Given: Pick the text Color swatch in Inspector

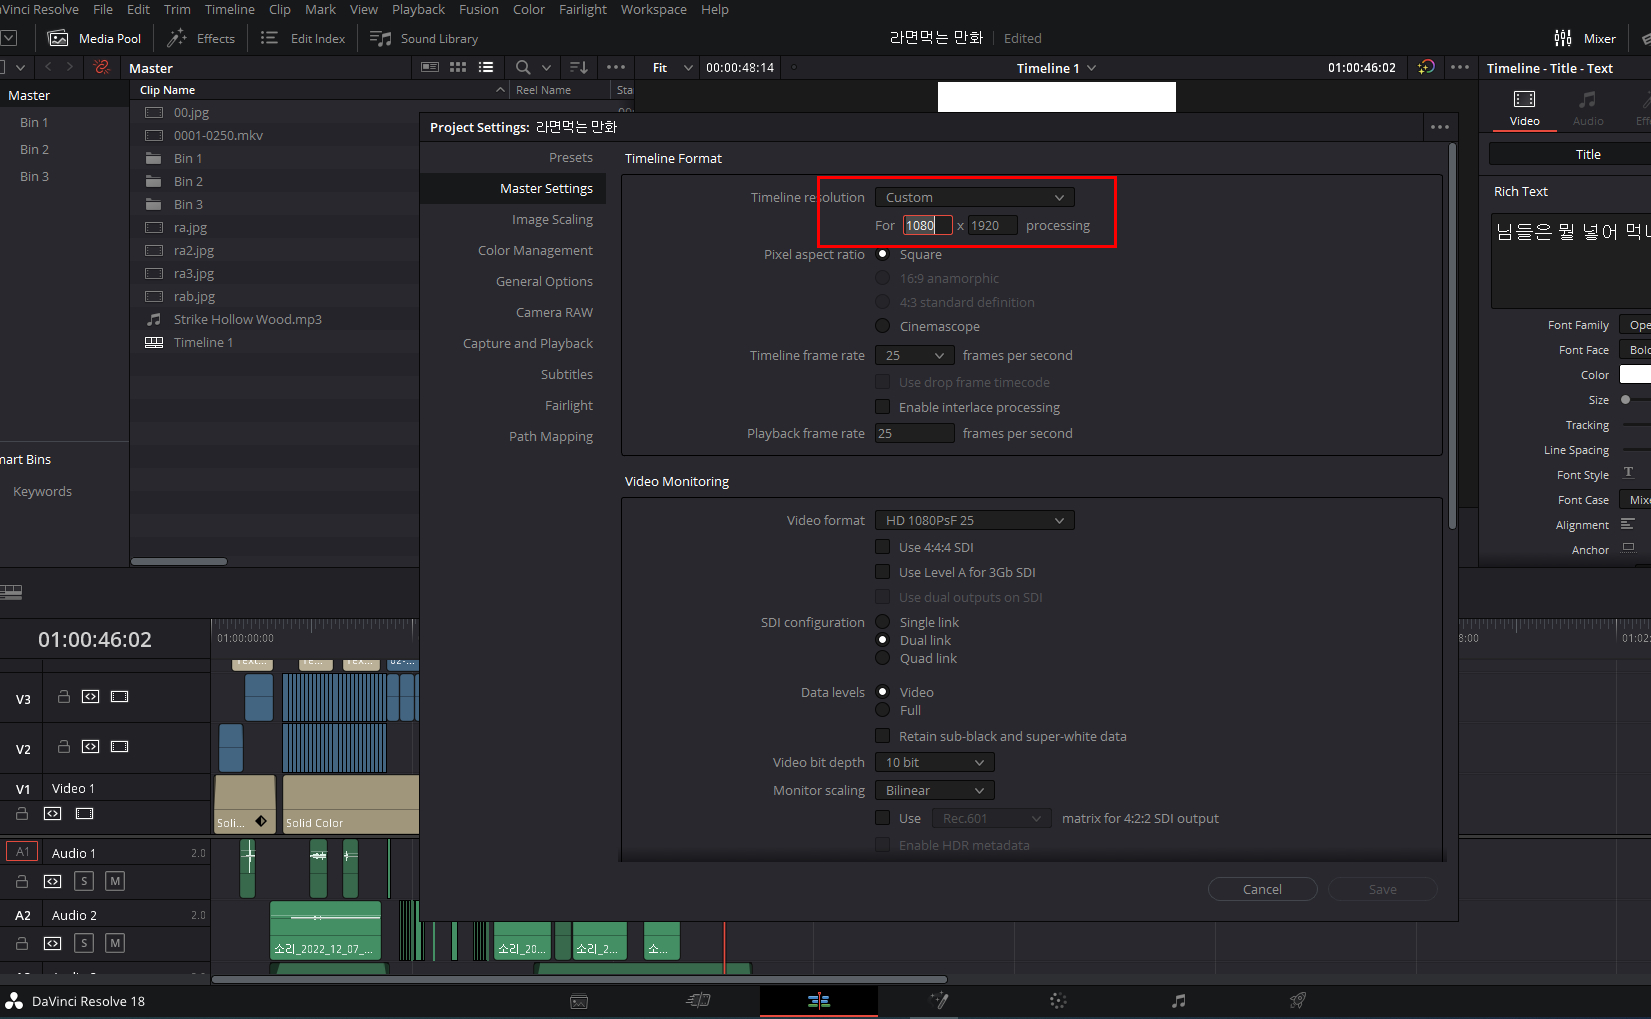Looking at the screenshot, I should point(1635,374).
